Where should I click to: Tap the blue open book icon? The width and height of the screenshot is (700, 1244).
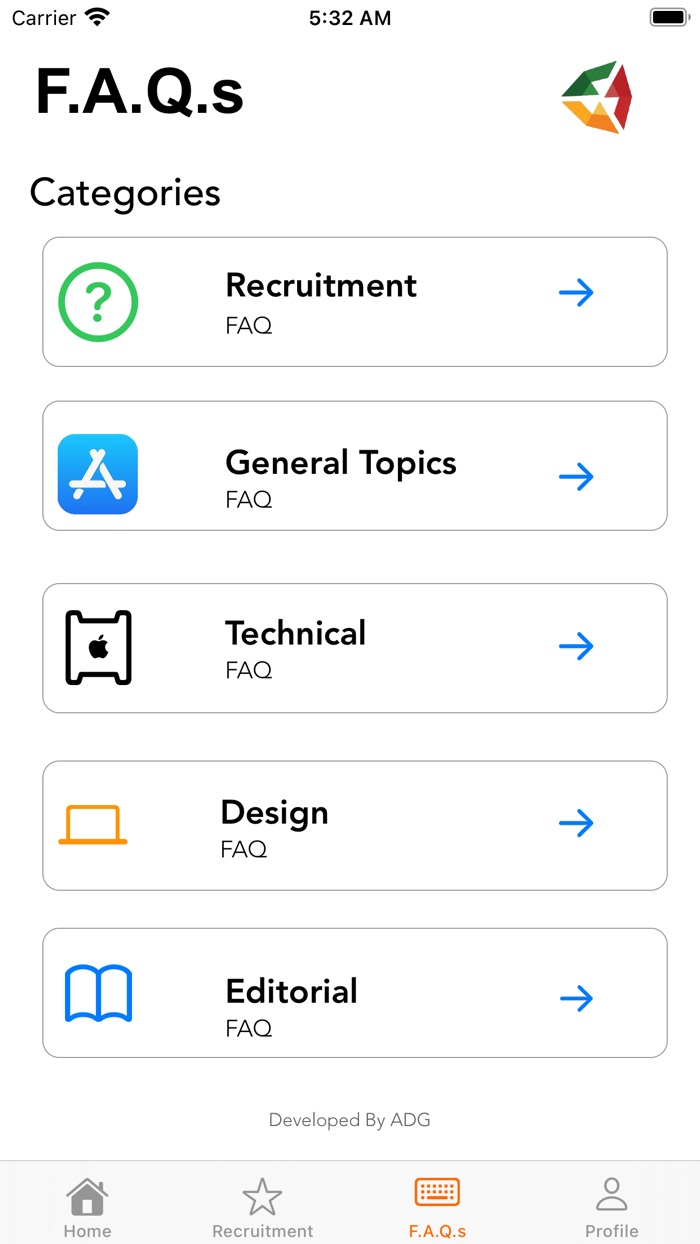click(98, 994)
